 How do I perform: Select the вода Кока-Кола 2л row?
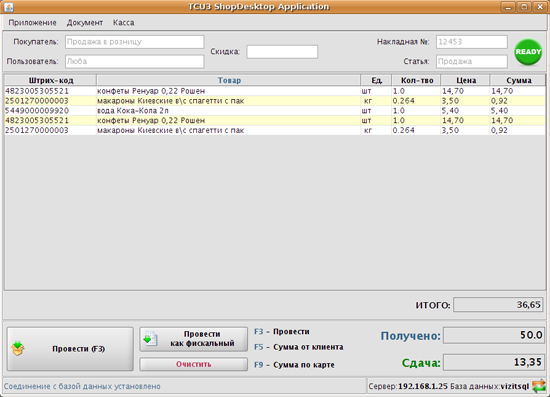275,111
